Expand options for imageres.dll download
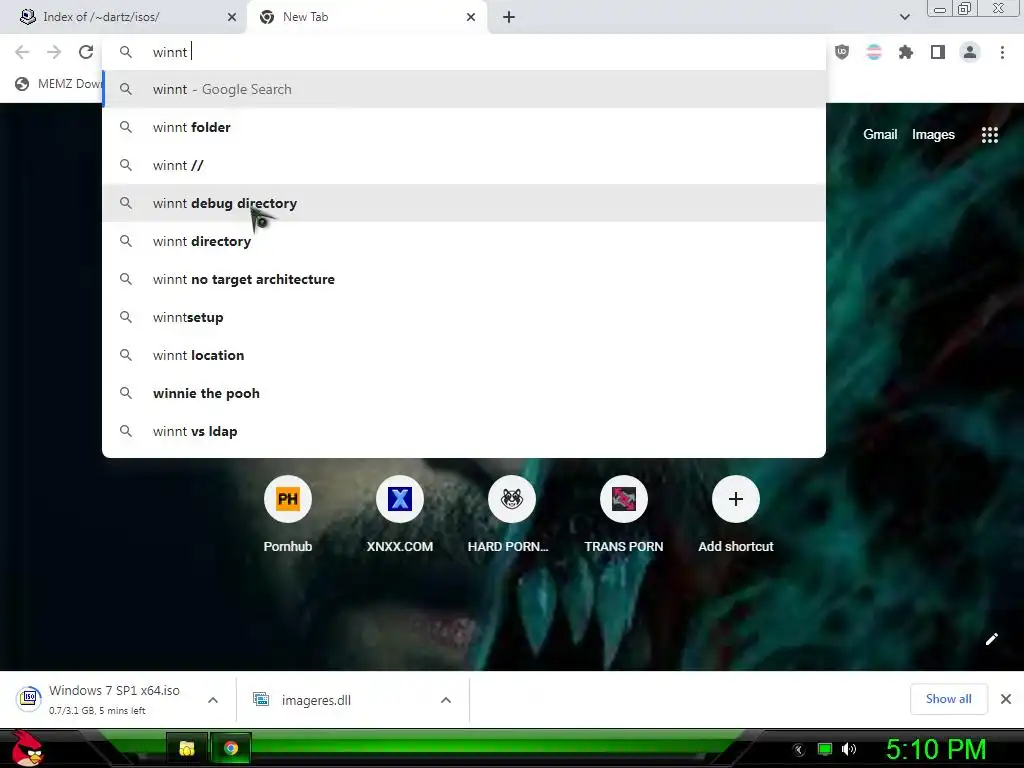Viewport: 1024px width, 768px height. (446, 700)
